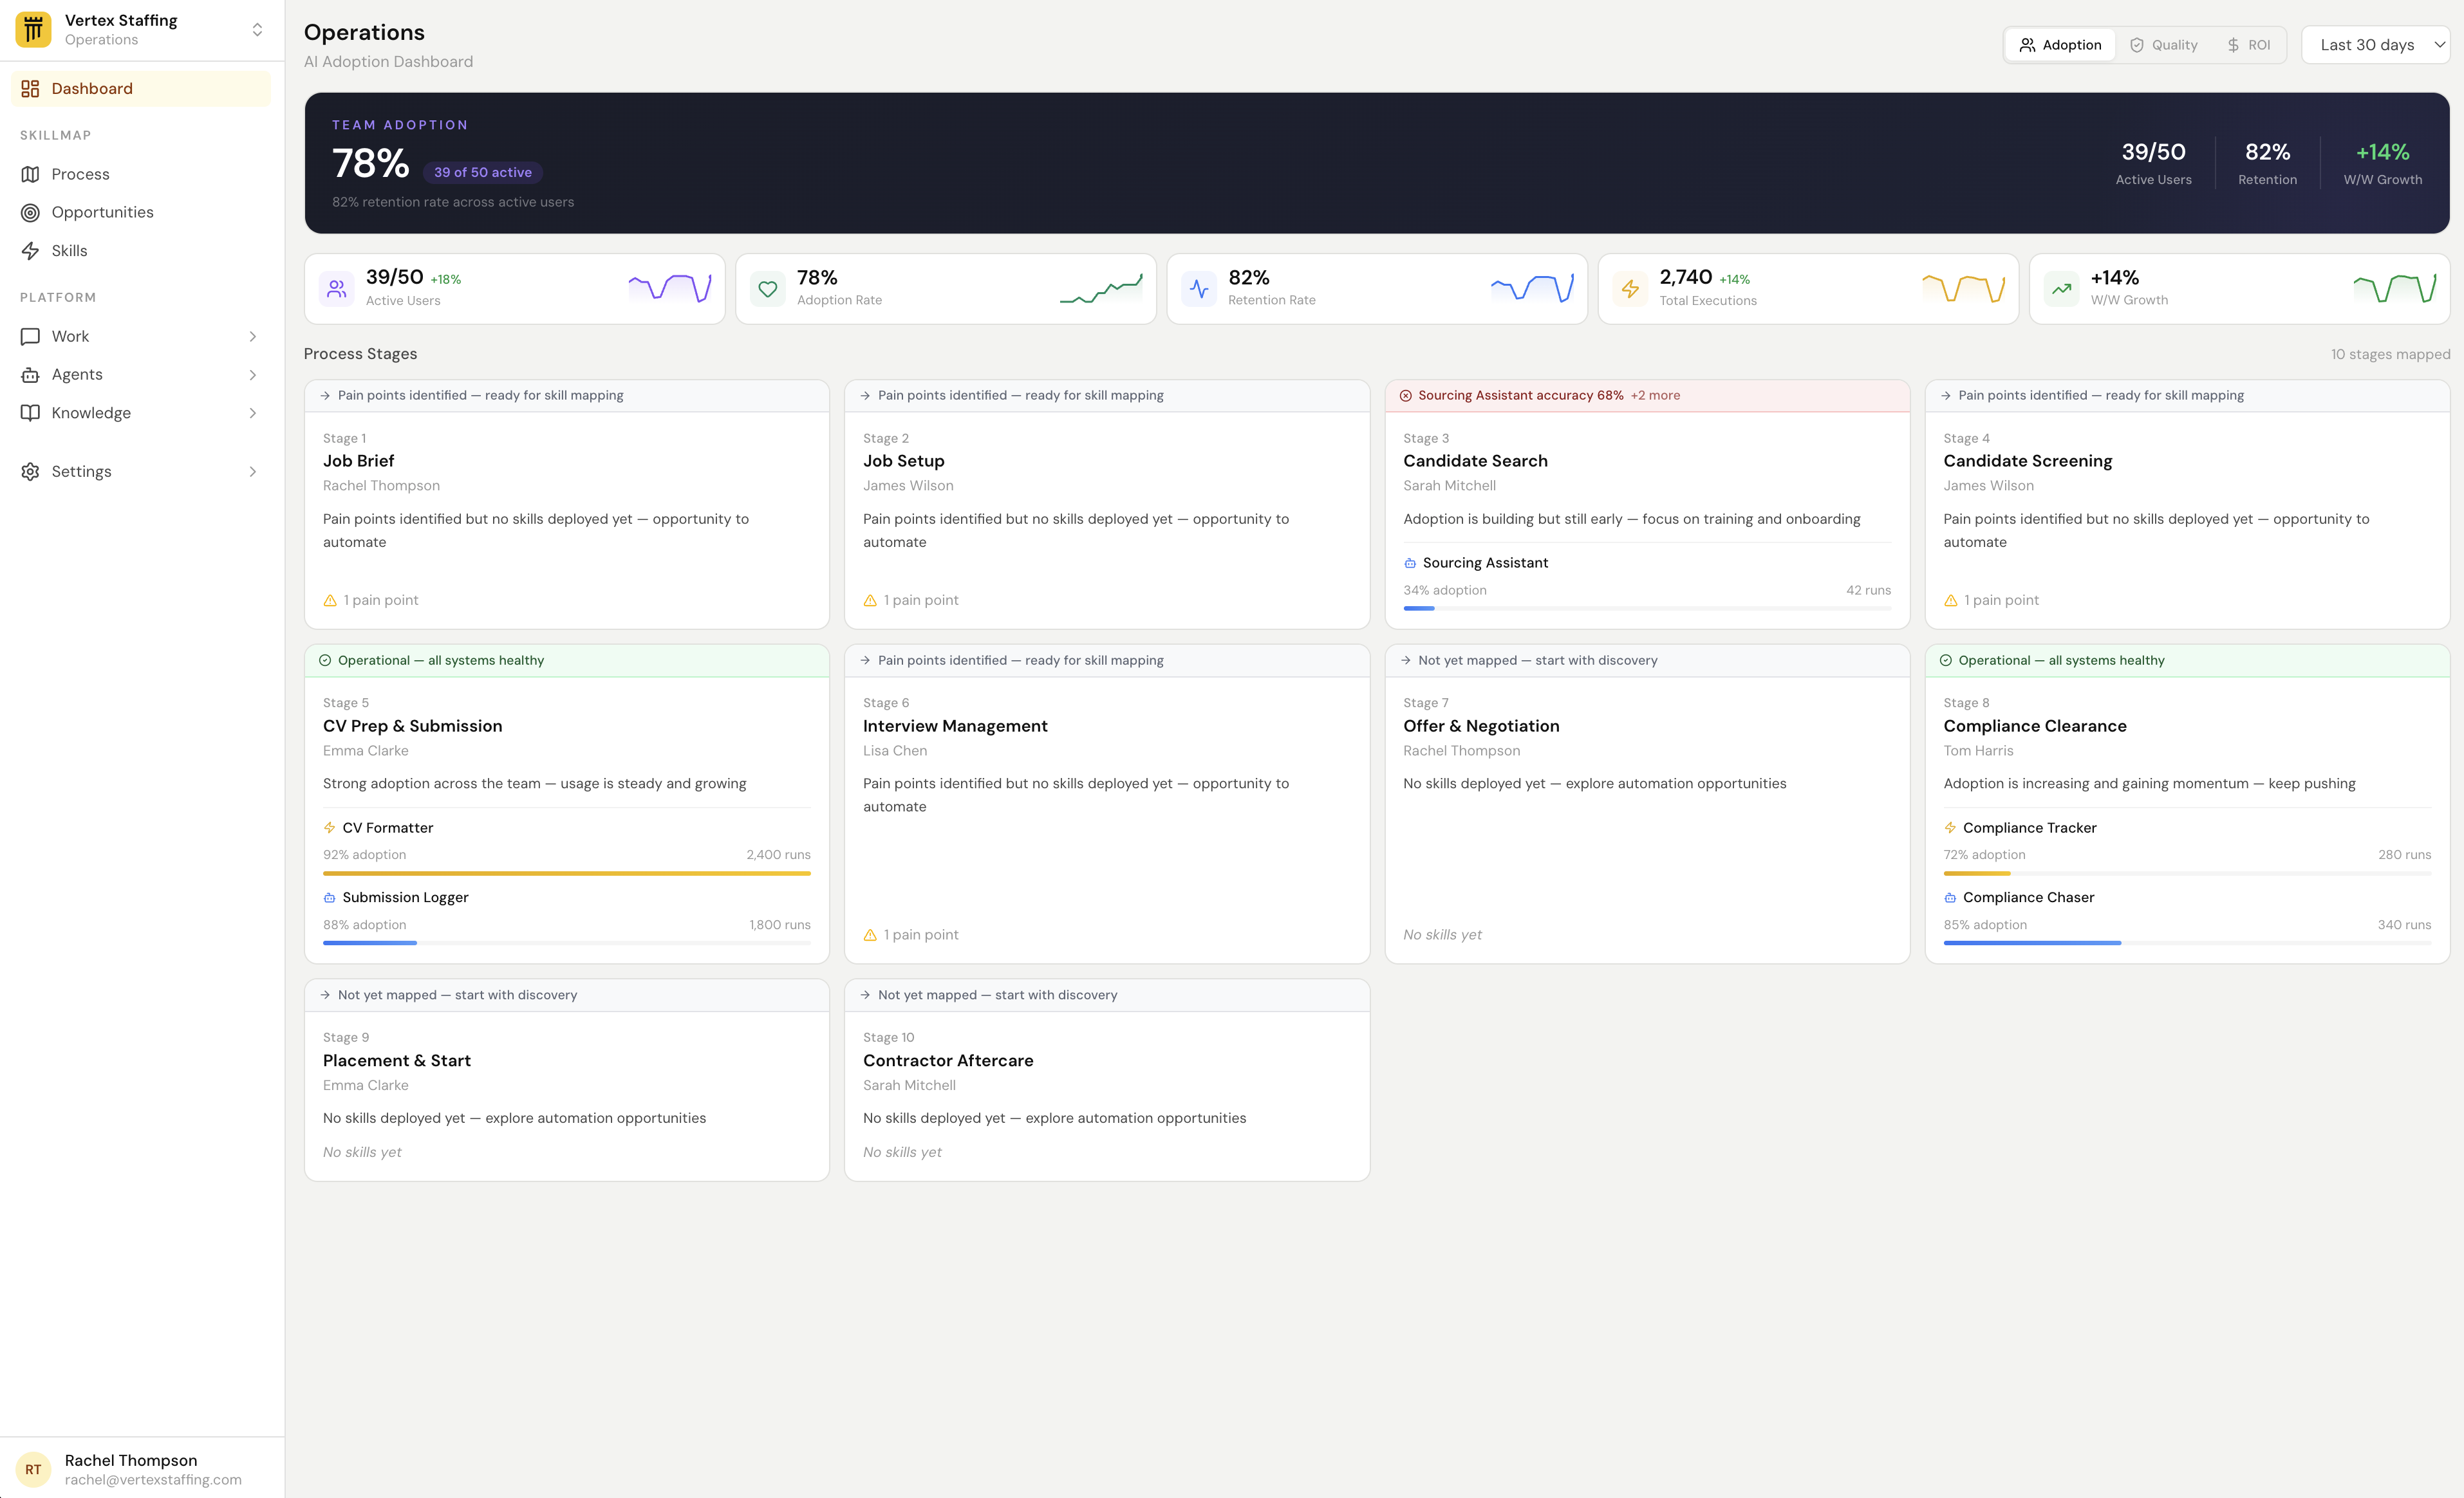Select the Operations heading breadcrumb
Image resolution: width=2464 pixels, height=1498 pixels.
tap(364, 32)
